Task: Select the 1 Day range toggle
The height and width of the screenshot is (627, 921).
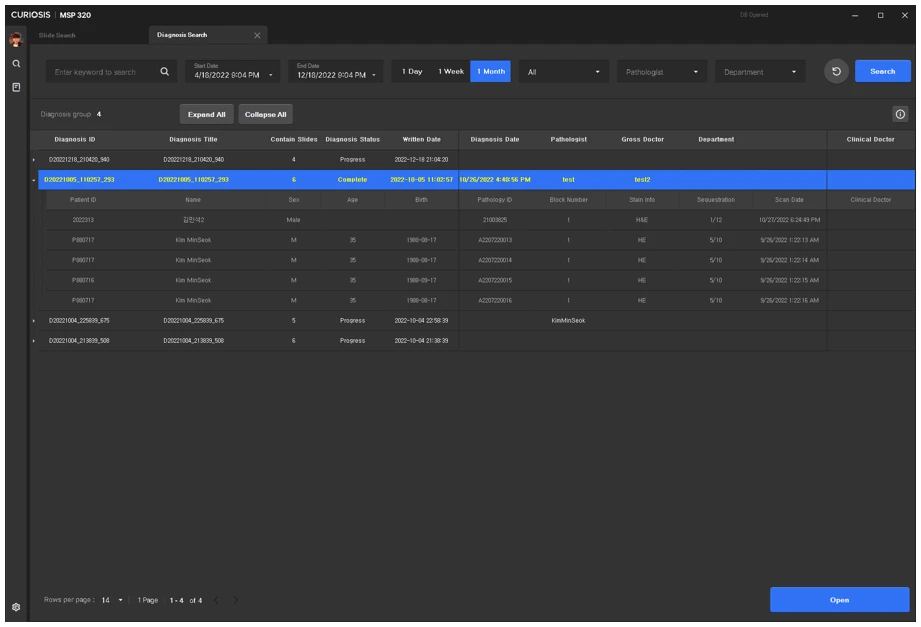Action: [x=412, y=72]
